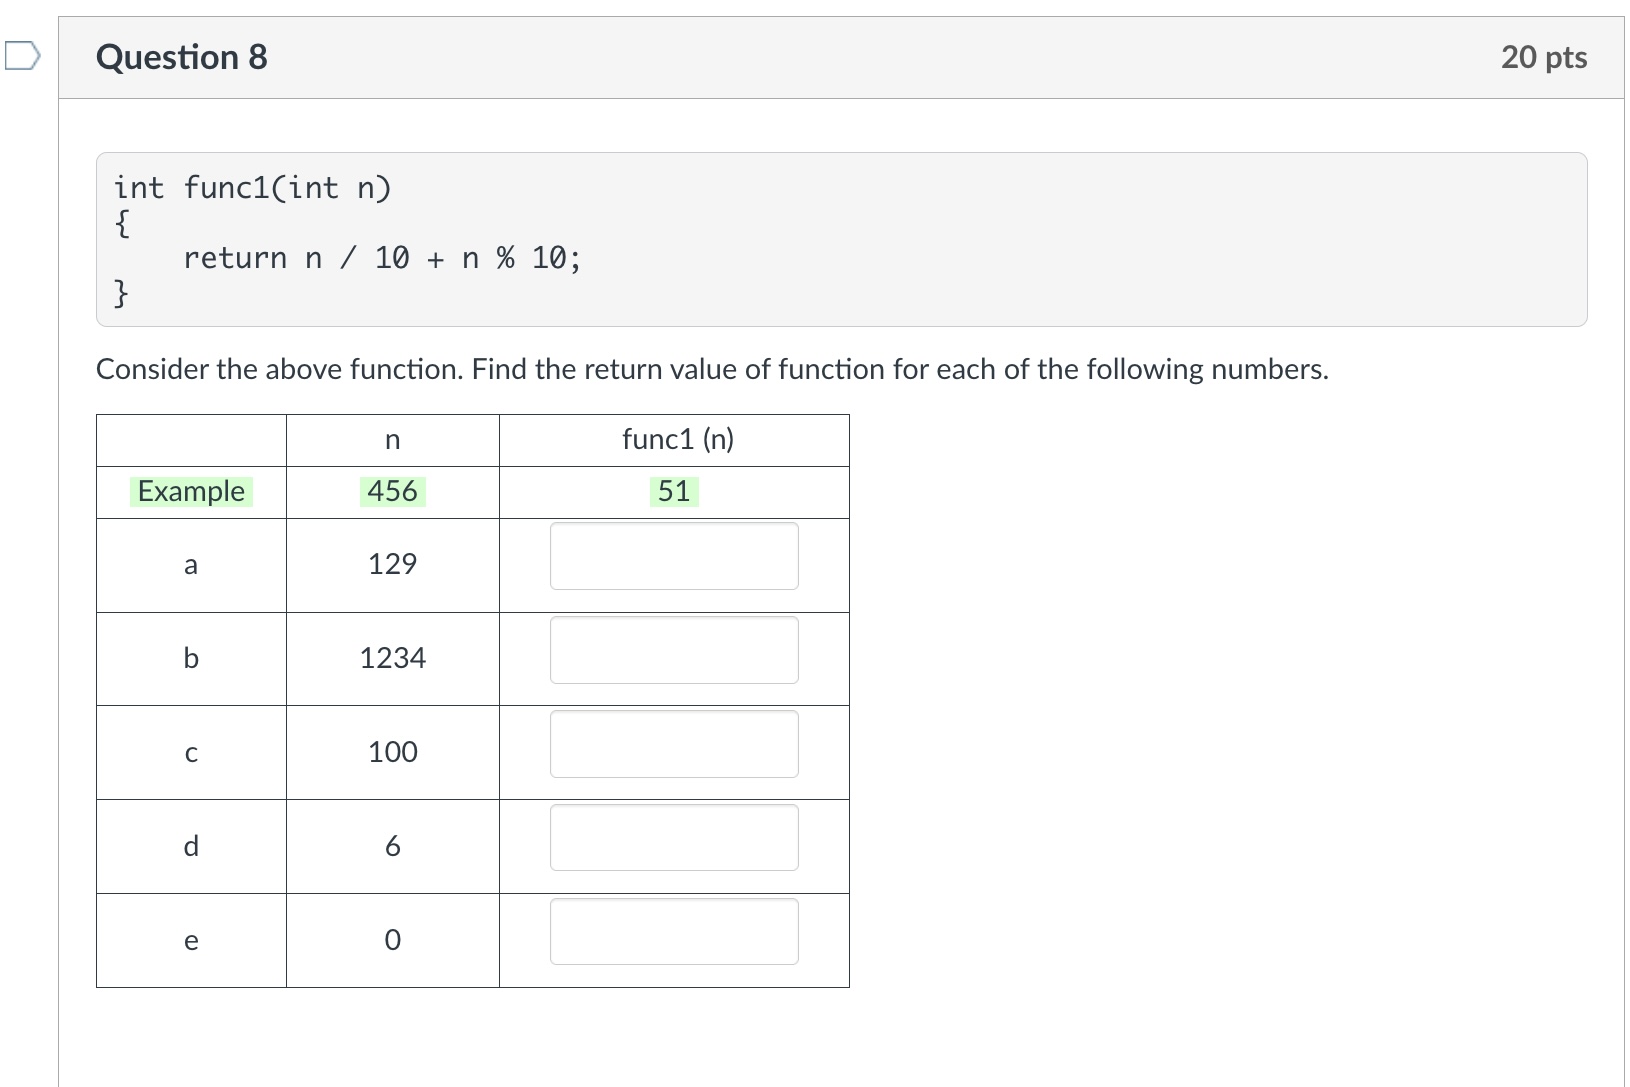Click the answer box for n equals 0

673,931
